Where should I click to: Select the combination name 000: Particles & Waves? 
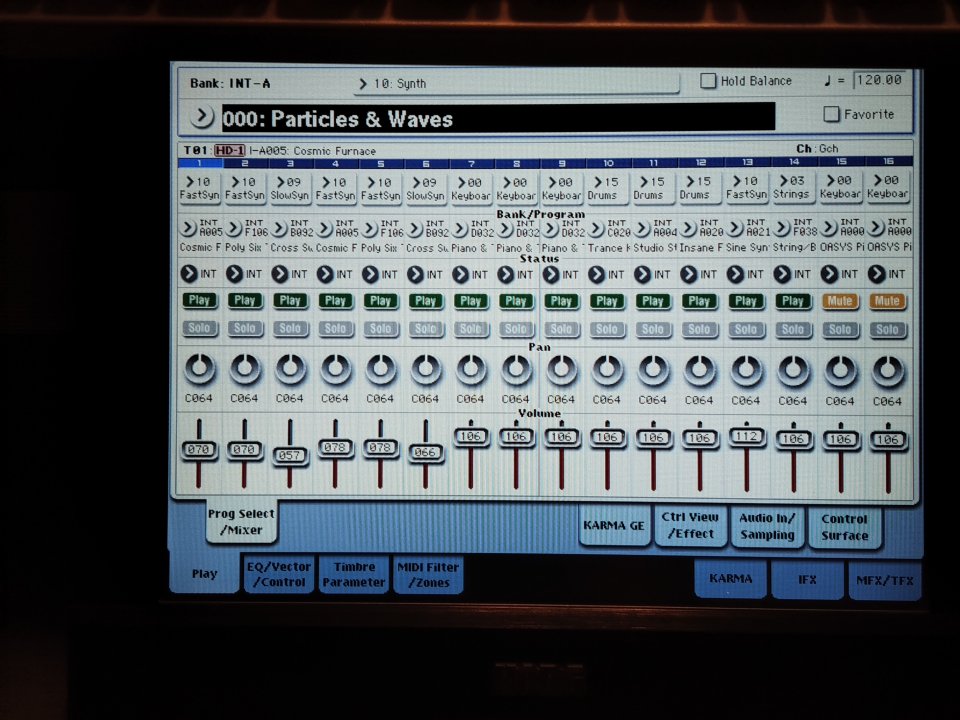(x=498, y=118)
